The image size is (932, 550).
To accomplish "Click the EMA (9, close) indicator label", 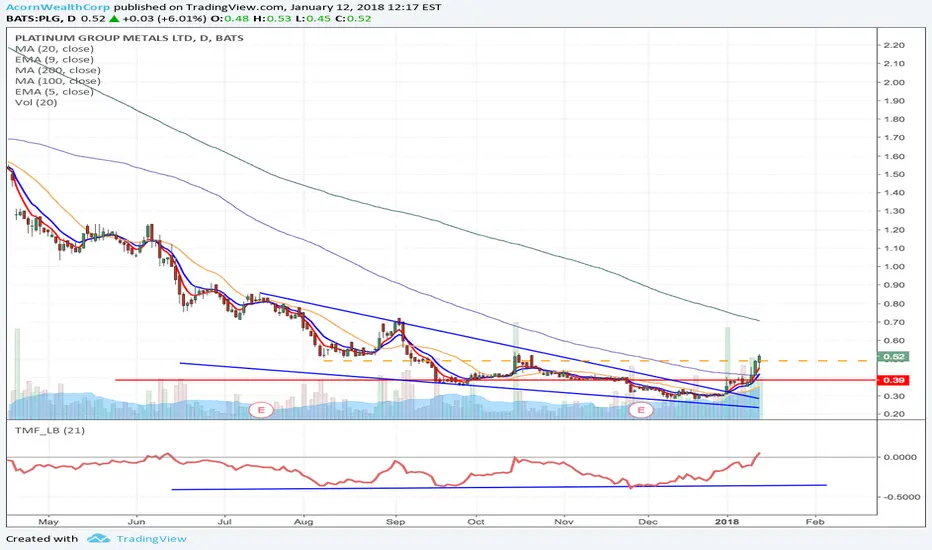I will [x=54, y=59].
